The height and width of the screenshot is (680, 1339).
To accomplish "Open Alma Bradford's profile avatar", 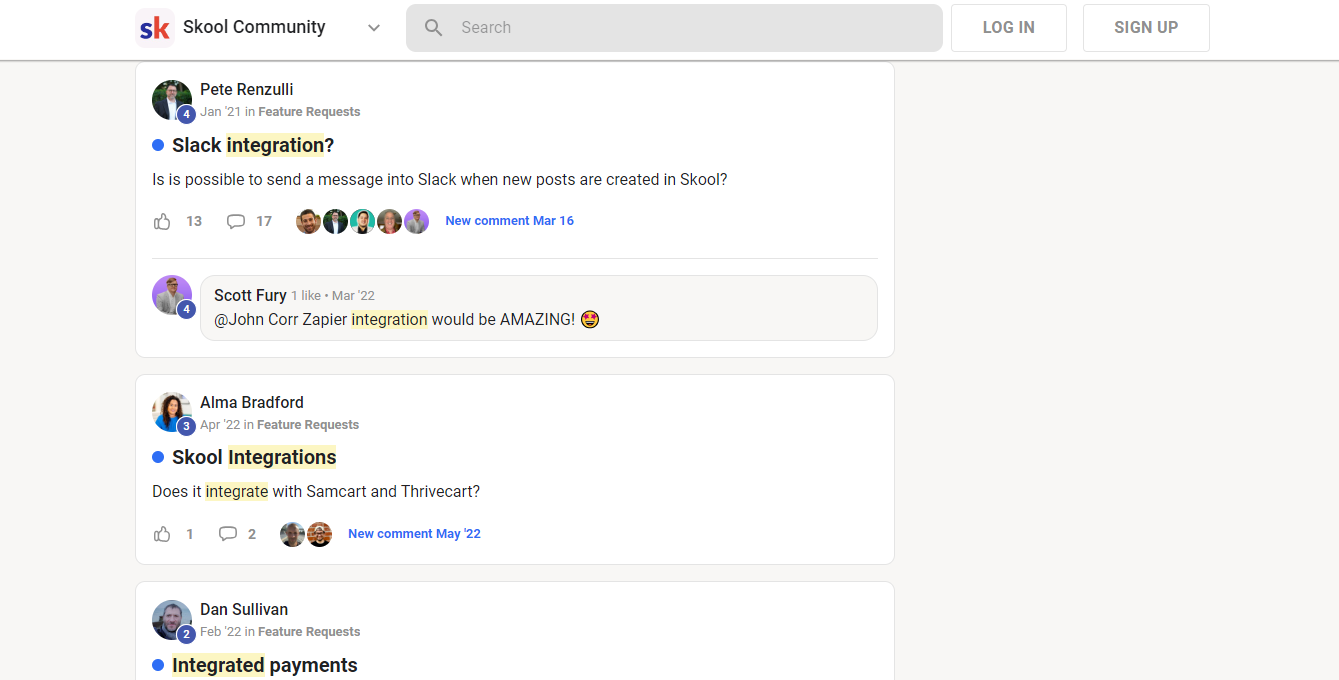I will tap(172, 412).
